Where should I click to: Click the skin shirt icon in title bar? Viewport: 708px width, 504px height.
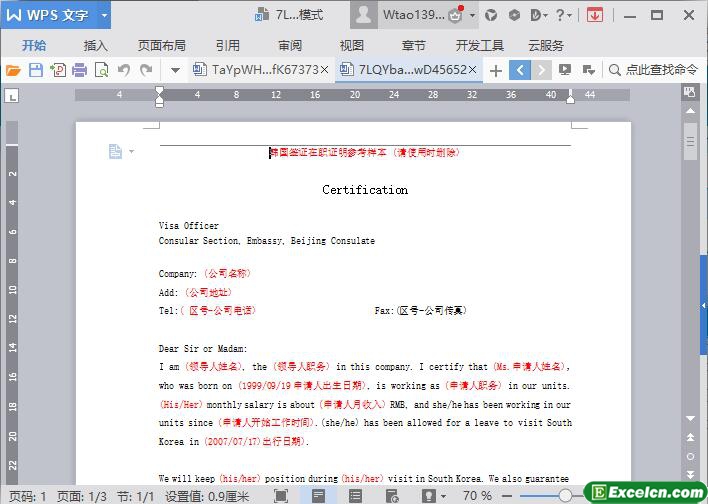491,15
